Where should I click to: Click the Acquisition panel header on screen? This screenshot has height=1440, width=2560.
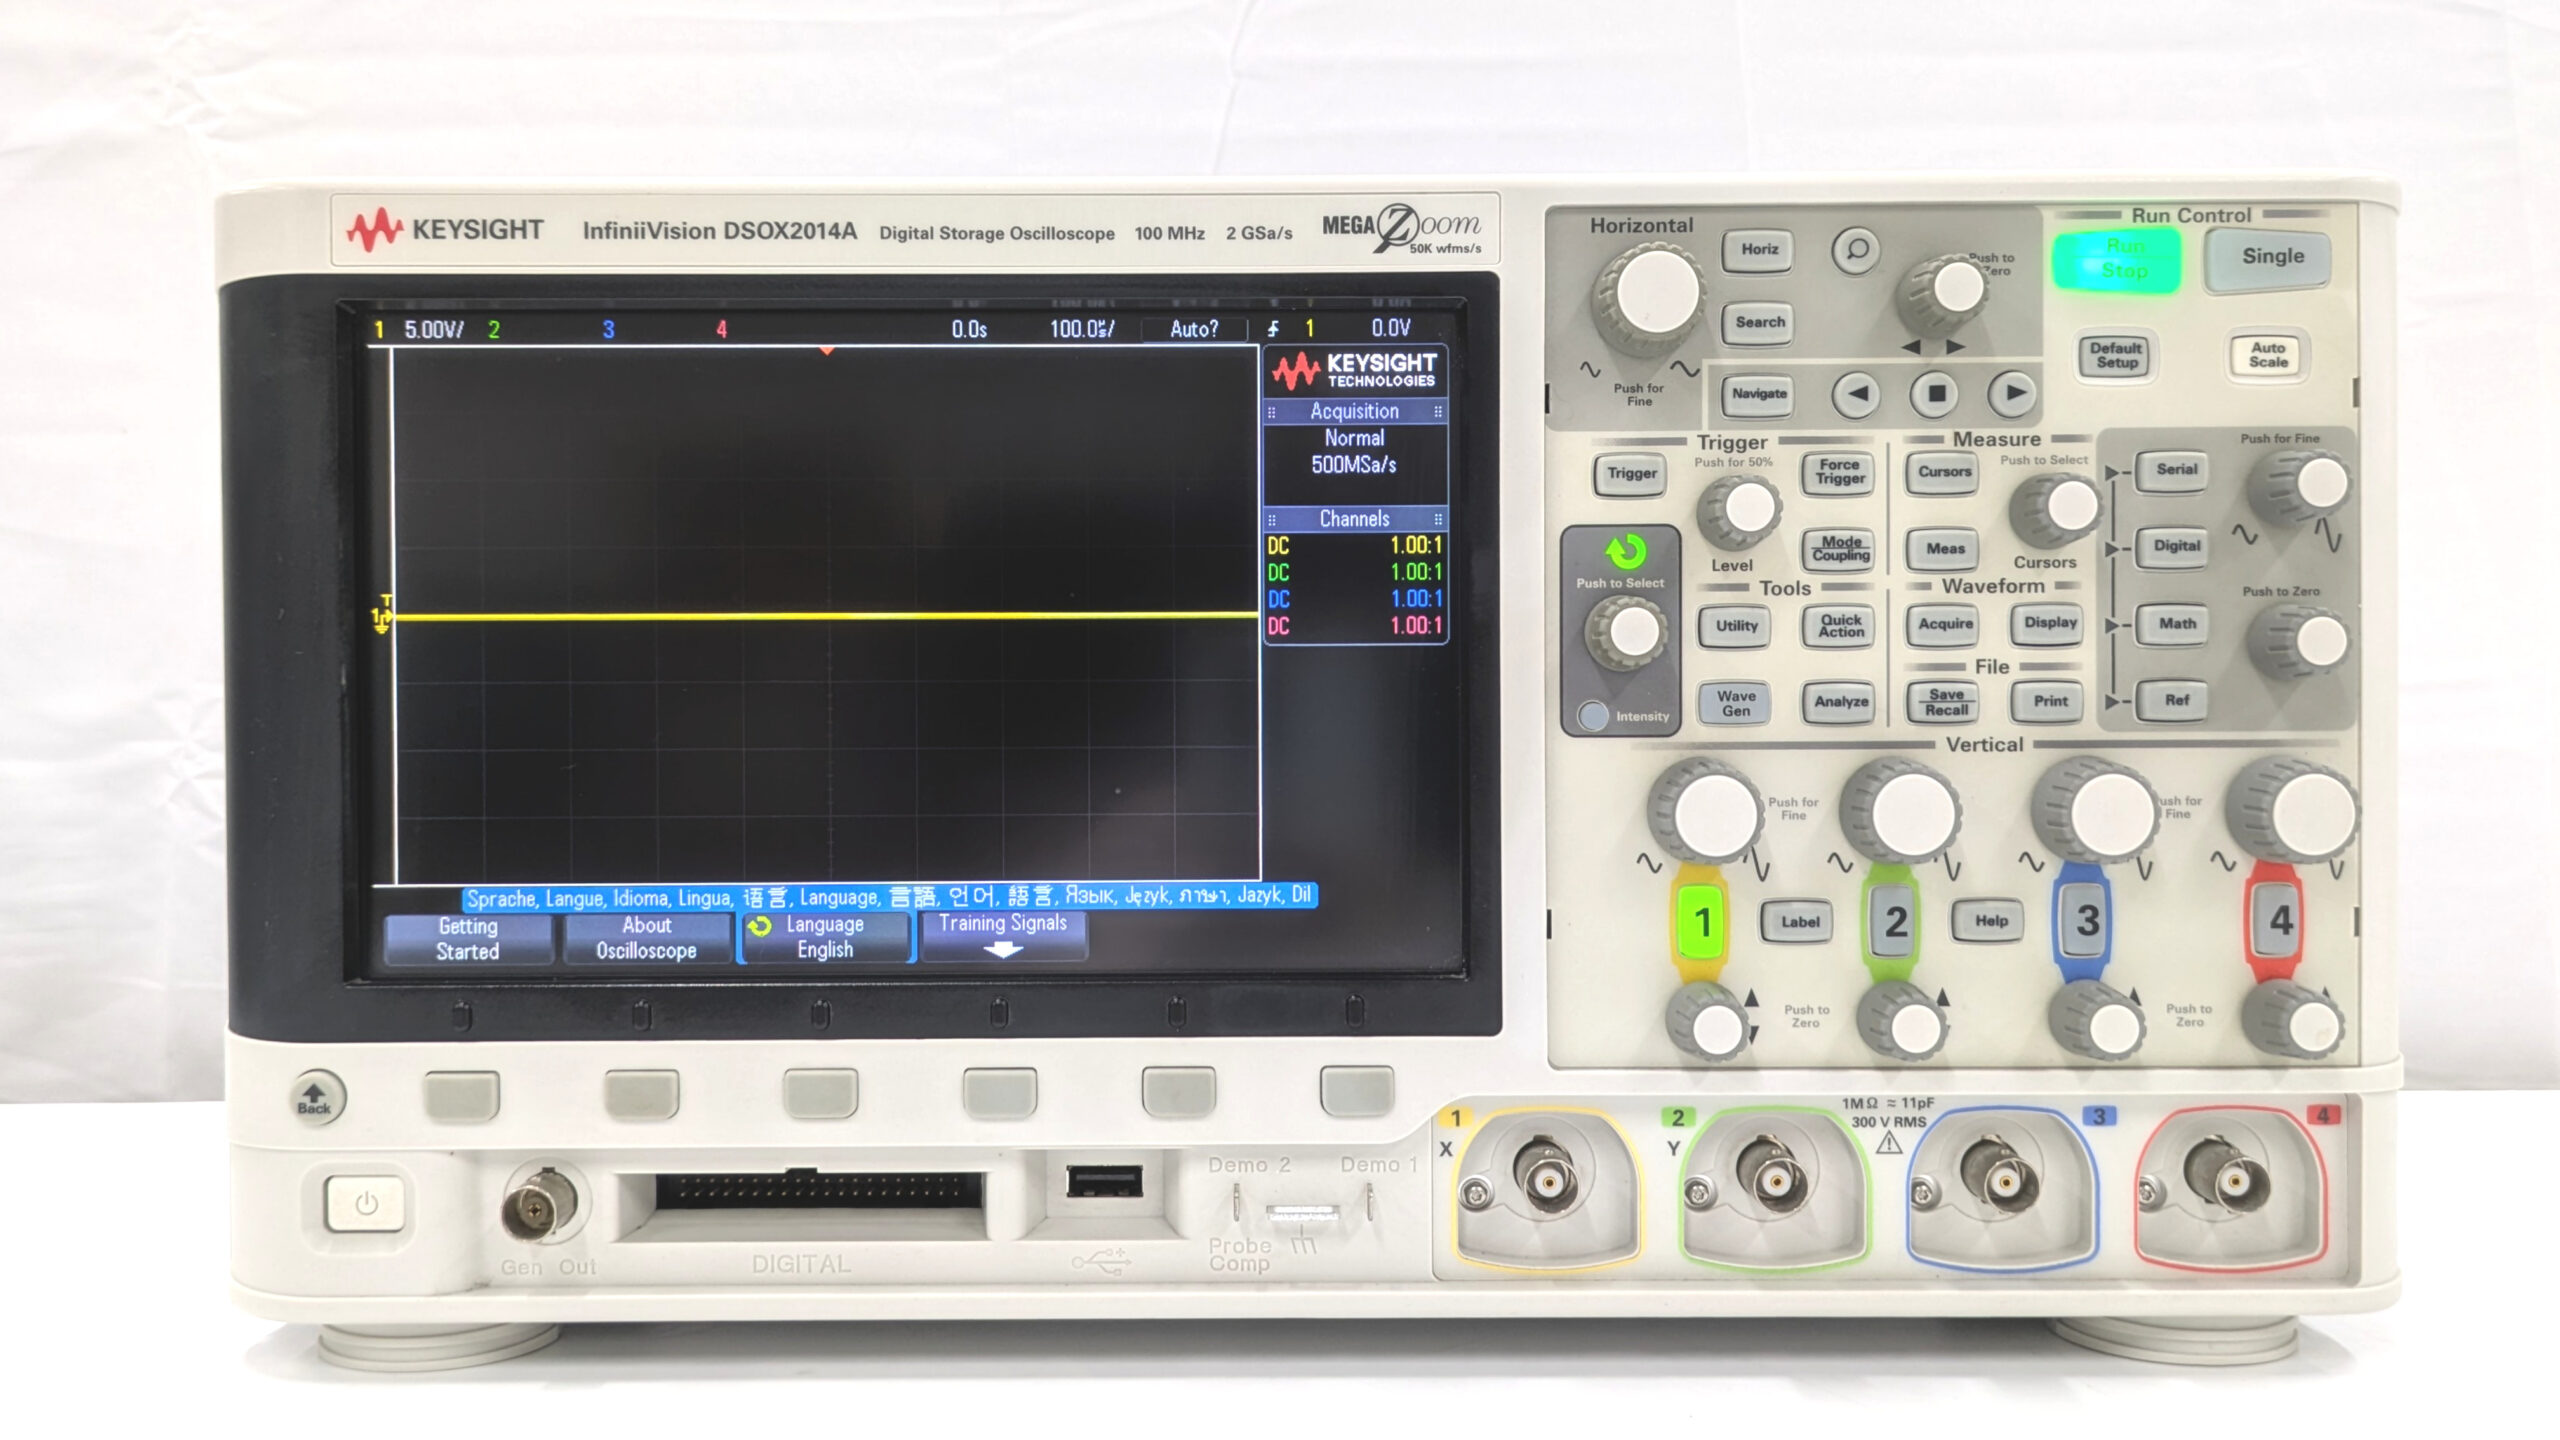click(1355, 411)
